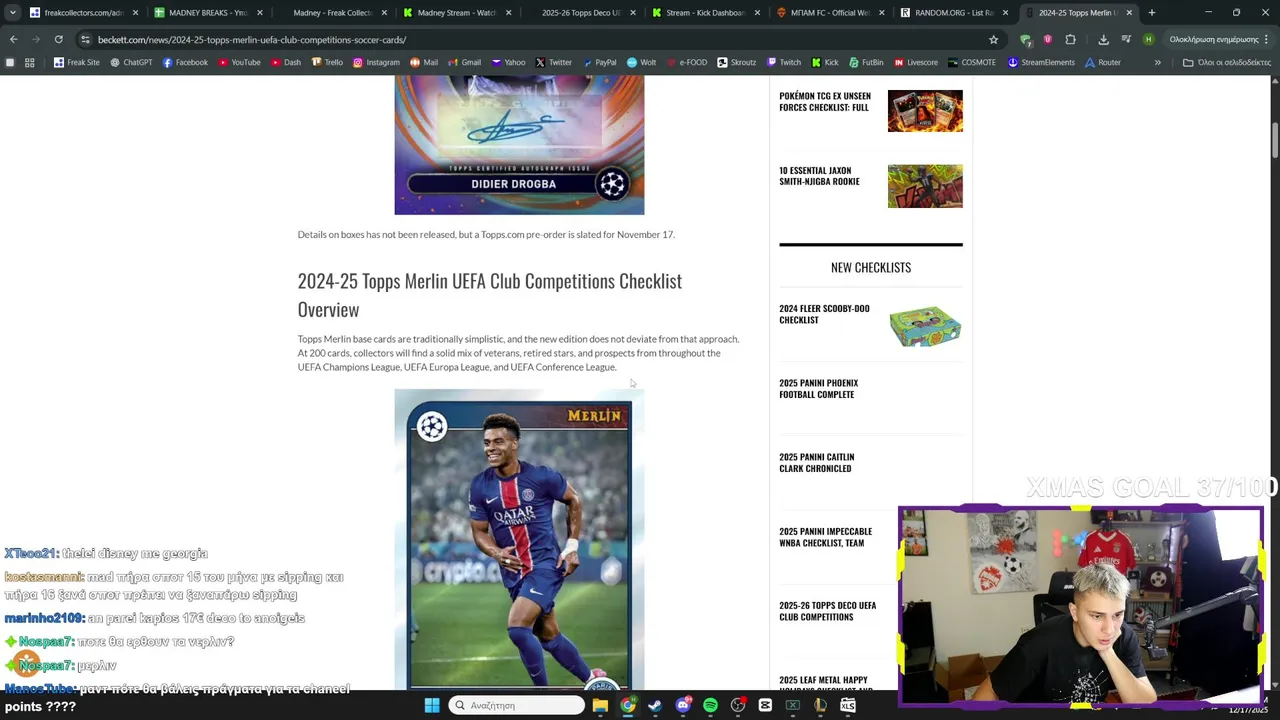Switch to the ΜΠΑΜ FC tab

830,13
